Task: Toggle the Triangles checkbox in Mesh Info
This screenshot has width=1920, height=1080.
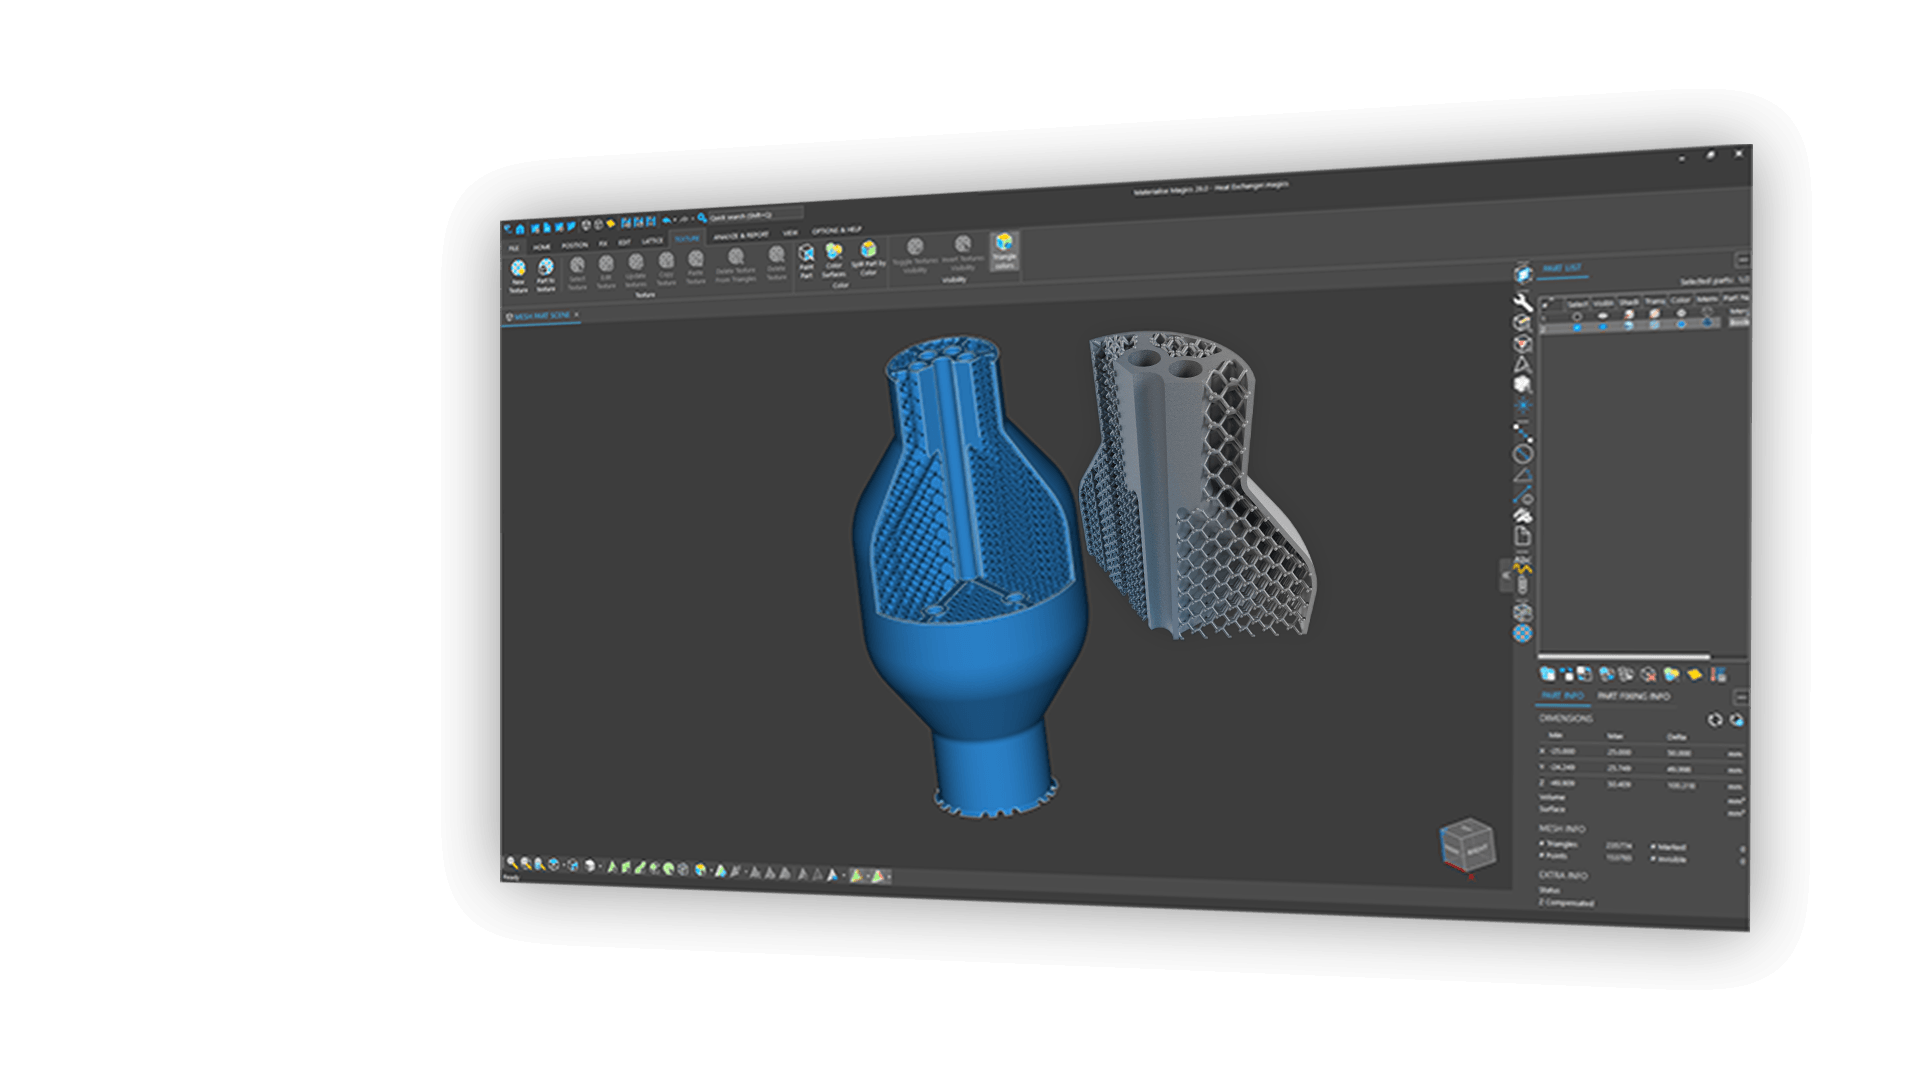Action: tap(1543, 844)
